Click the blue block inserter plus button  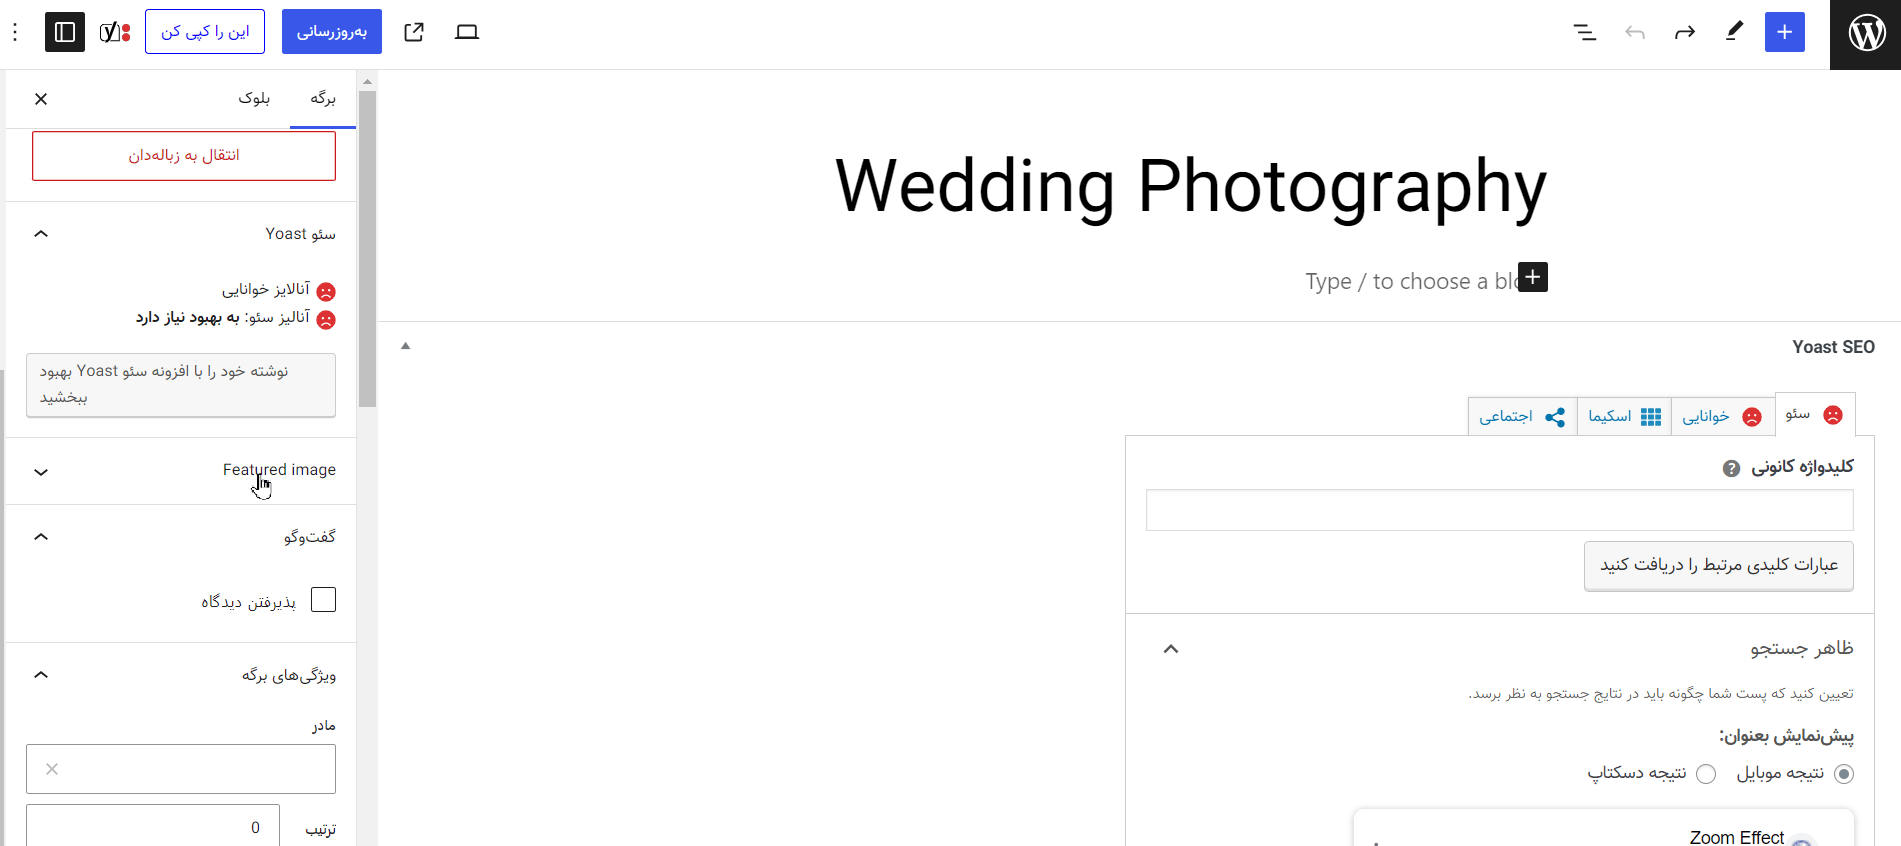(1785, 32)
